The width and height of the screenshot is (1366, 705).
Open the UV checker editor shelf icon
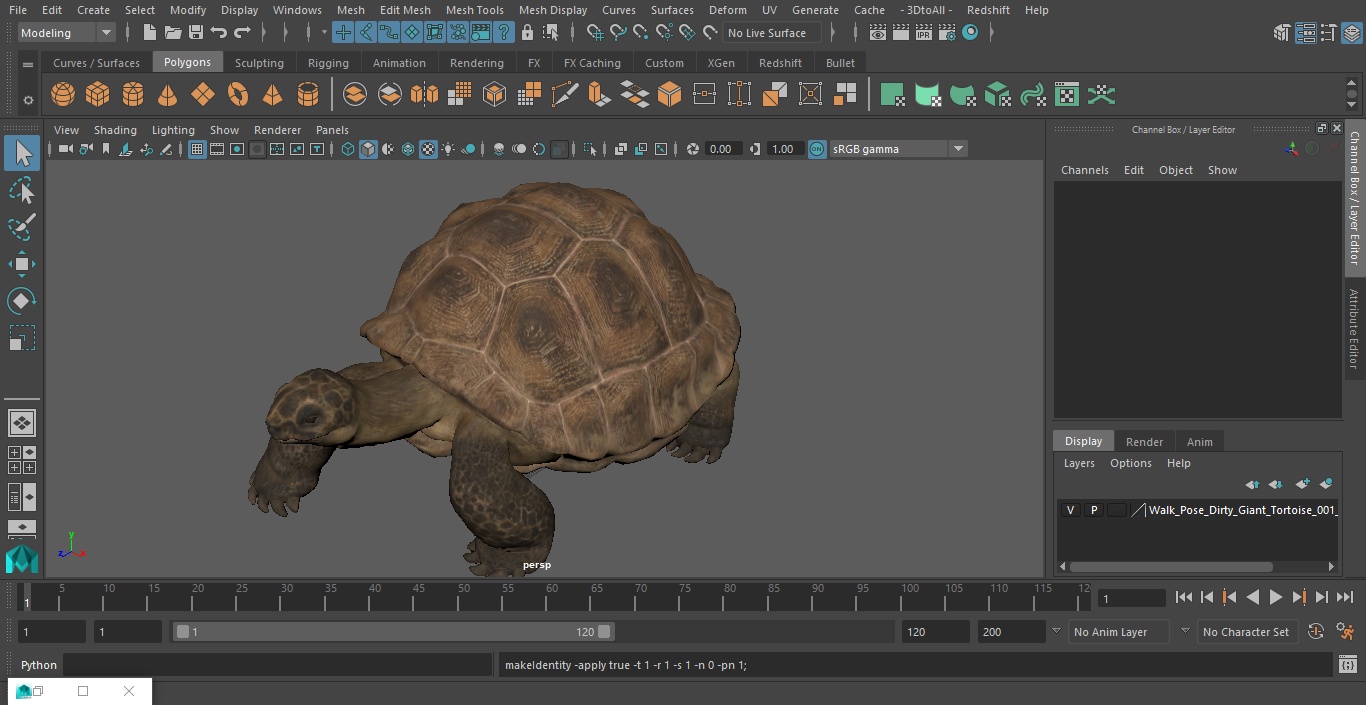pos(1067,95)
